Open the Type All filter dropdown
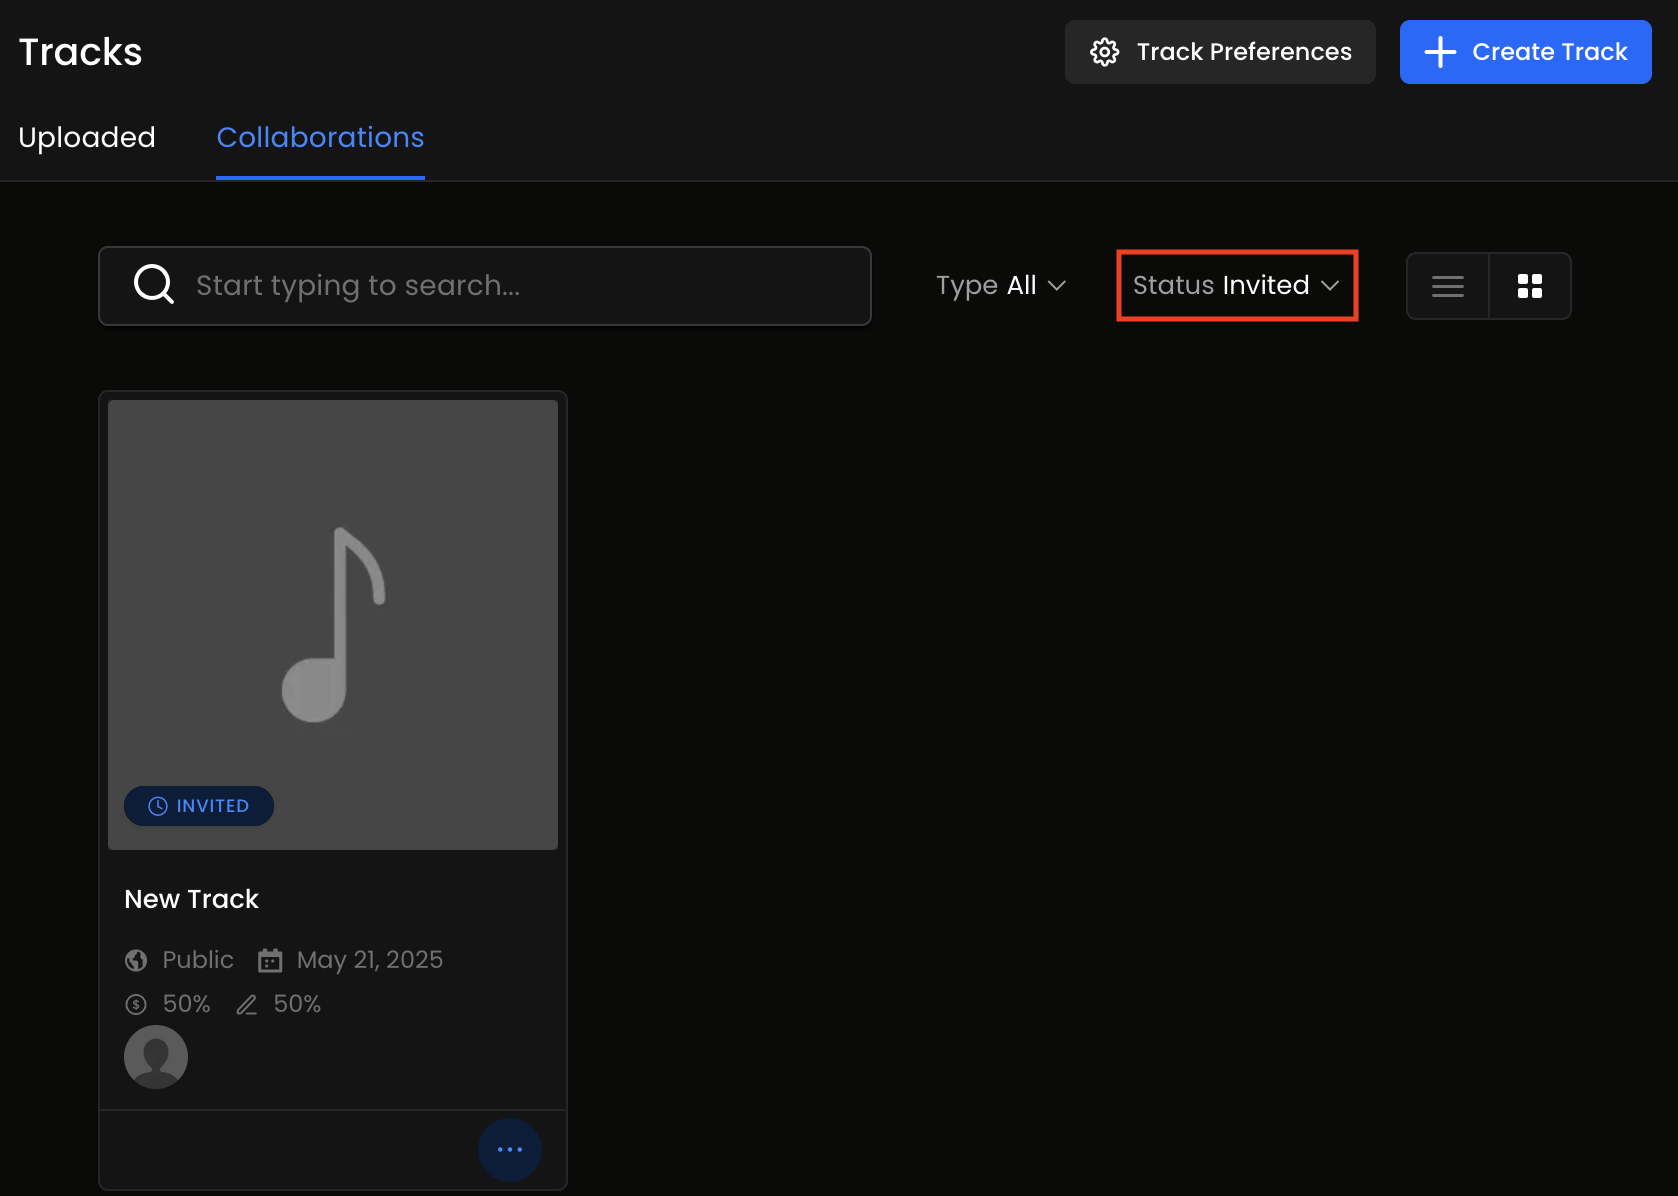 pyautogui.click(x=1001, y=285)
